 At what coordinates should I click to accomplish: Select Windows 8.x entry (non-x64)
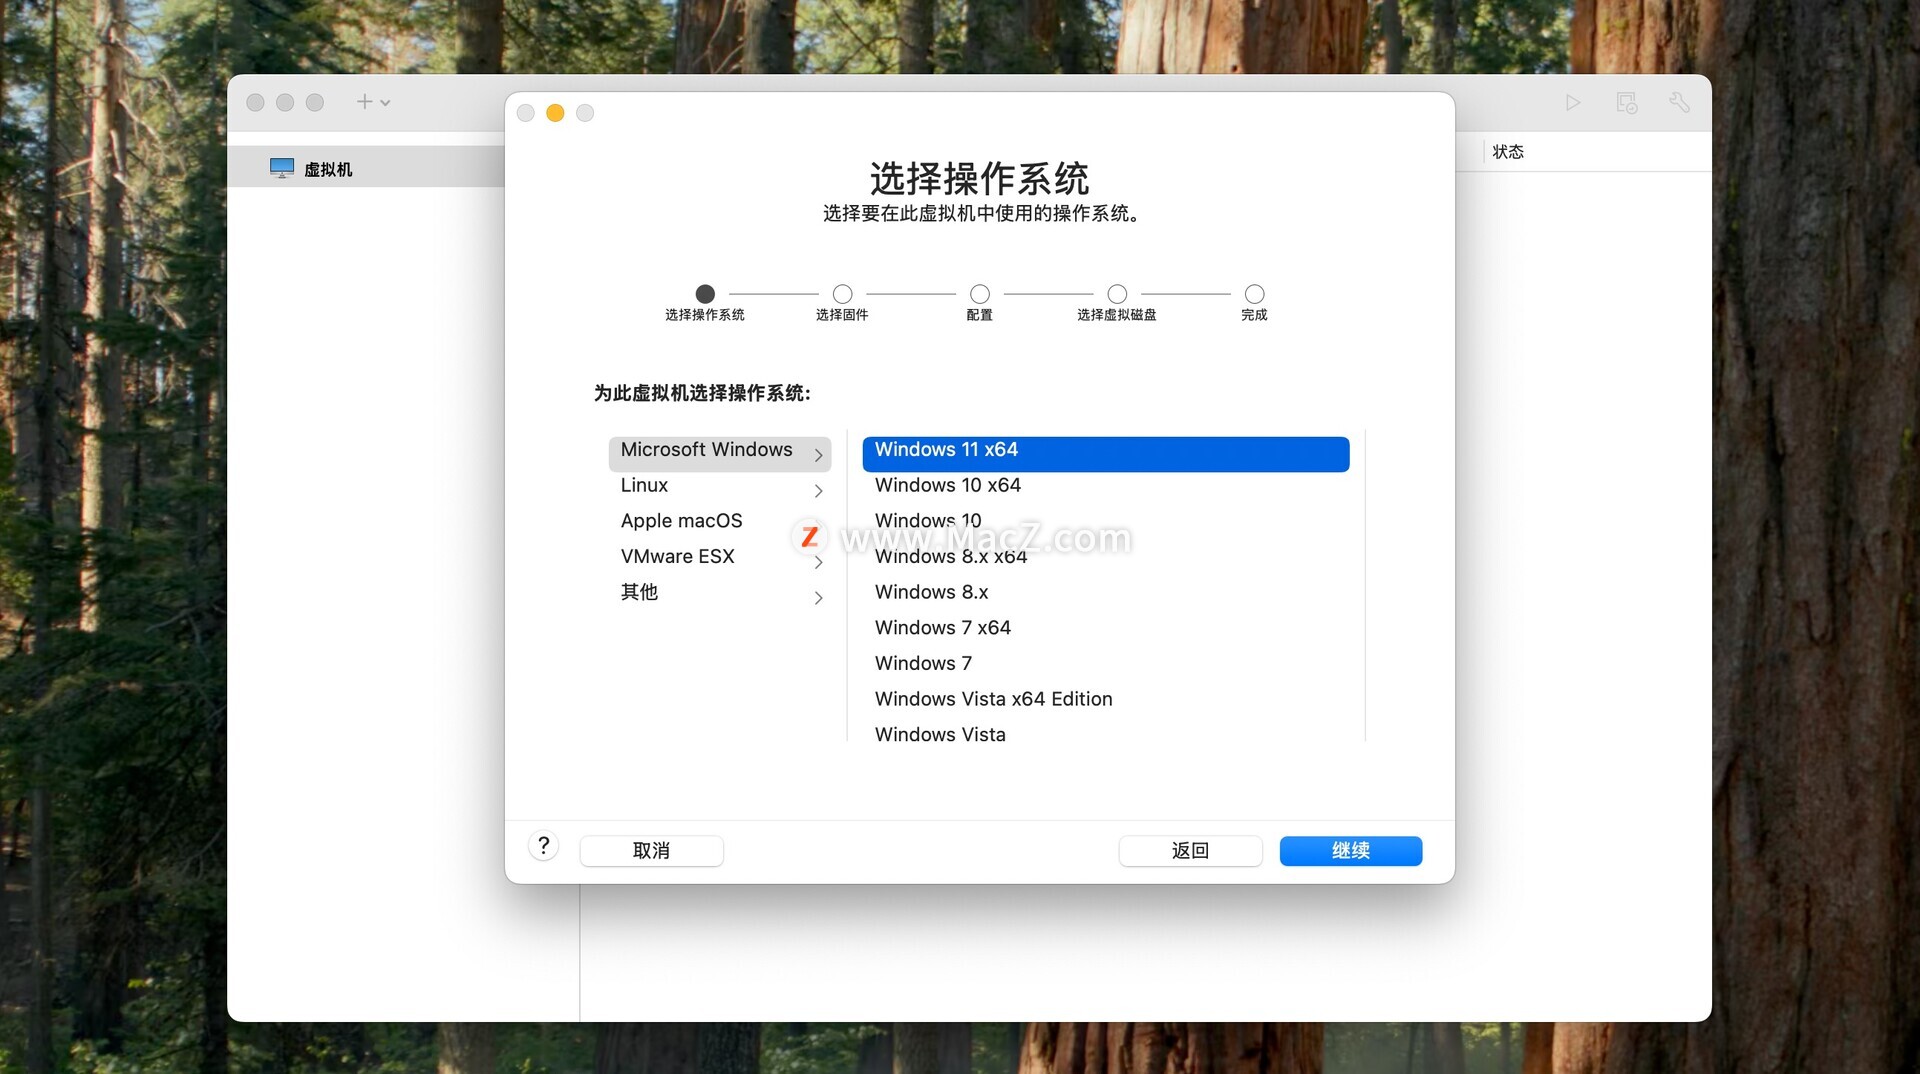coord(1105,593)
